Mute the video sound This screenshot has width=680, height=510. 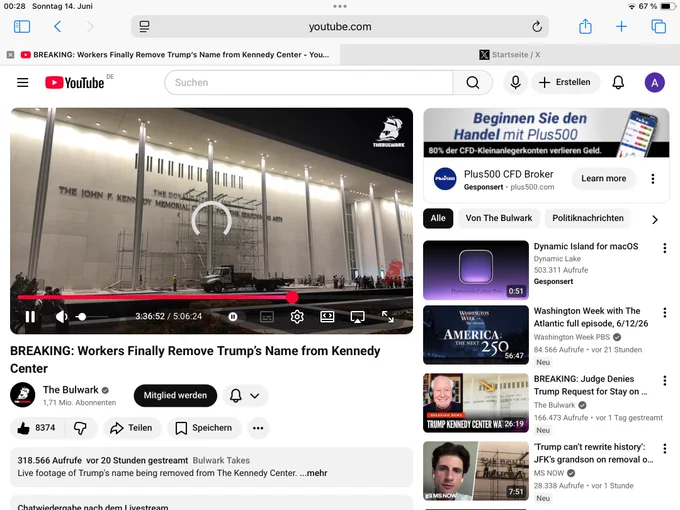[x=61, y=317]
